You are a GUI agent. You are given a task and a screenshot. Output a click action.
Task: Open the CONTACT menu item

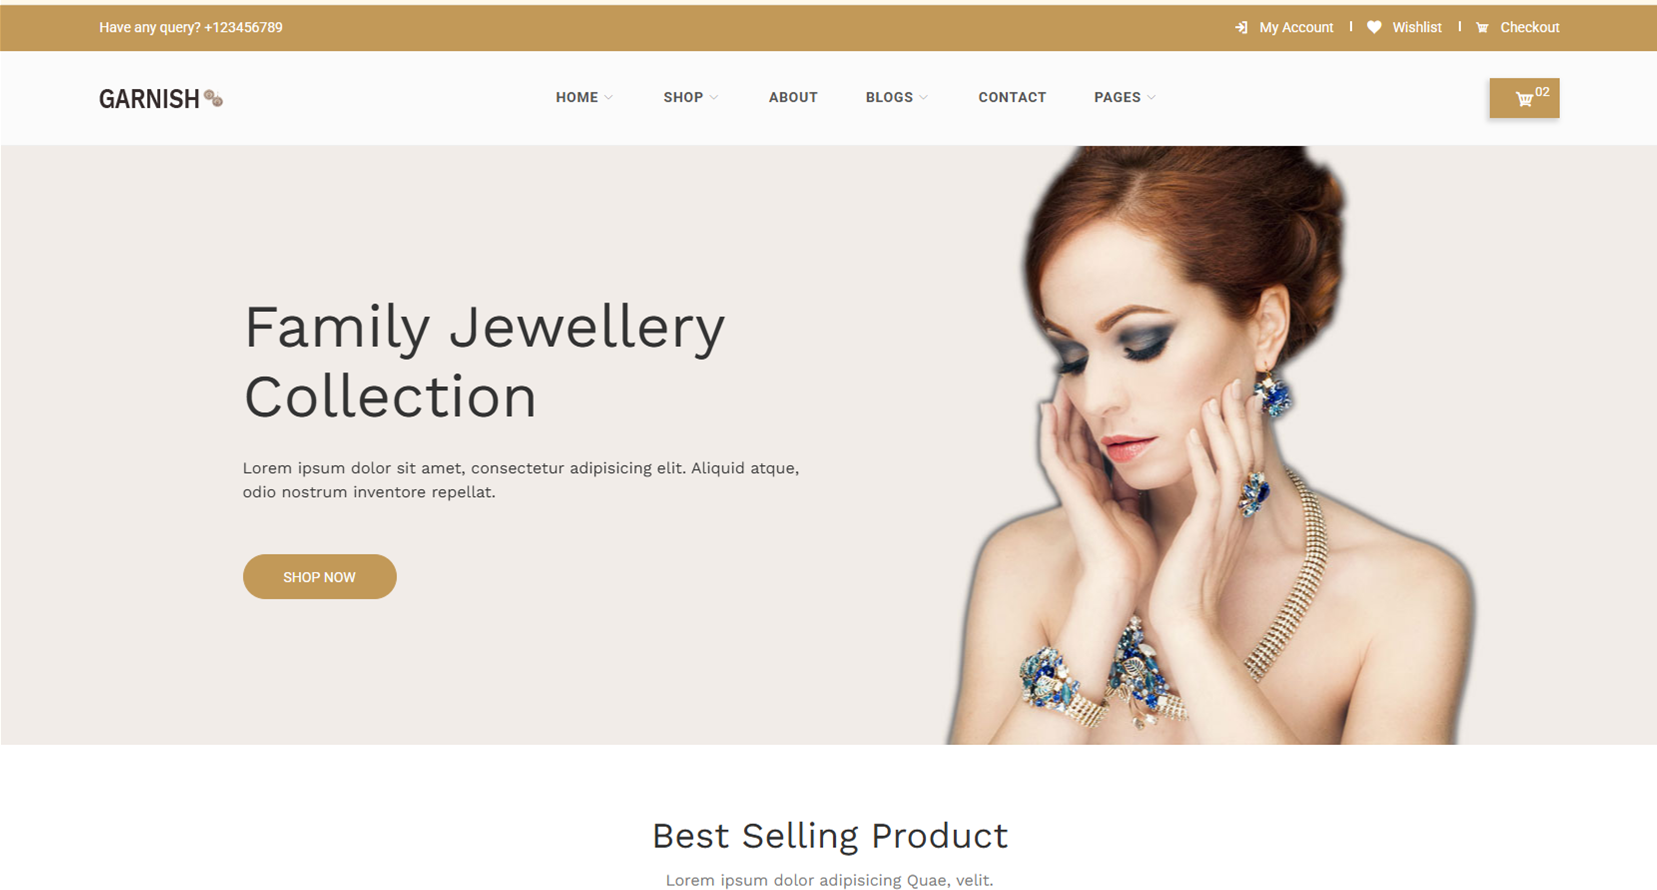(x=1012, y=97)
